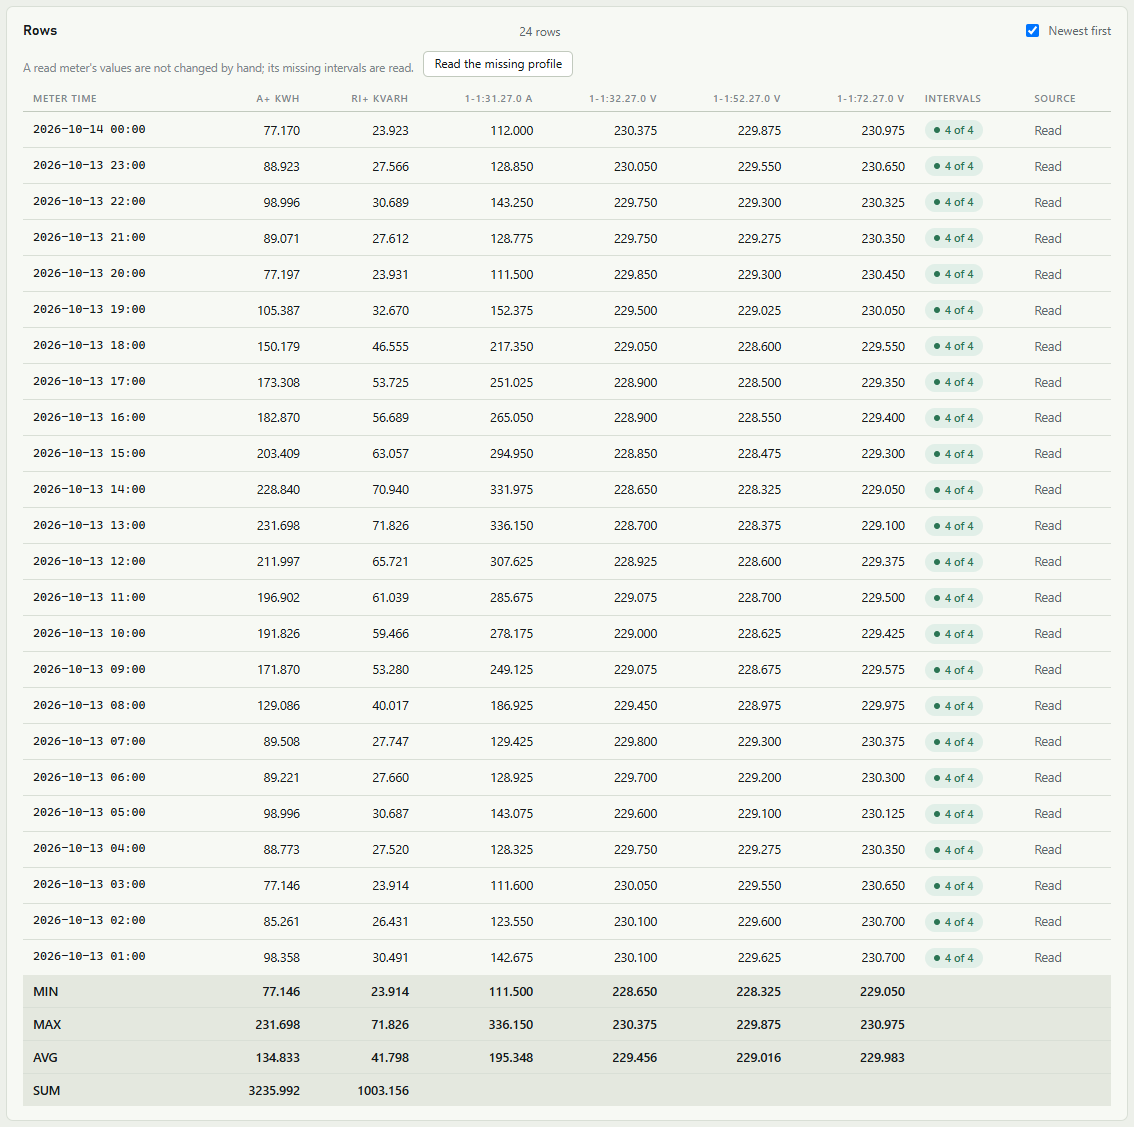This screenshot has height=1127, width=1134.
Task: Select the 2026-10-13 19:00 meter time cell
Action: pos(89,310)
